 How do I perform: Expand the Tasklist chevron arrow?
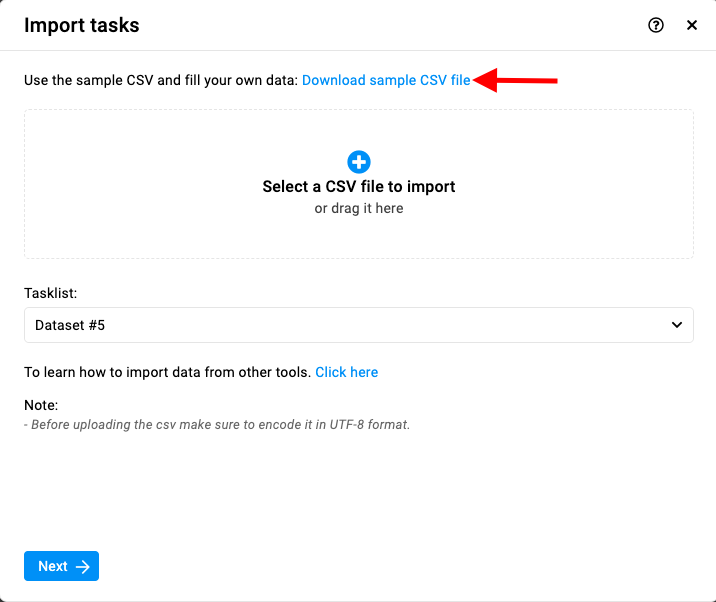click(x=677, y=325)
